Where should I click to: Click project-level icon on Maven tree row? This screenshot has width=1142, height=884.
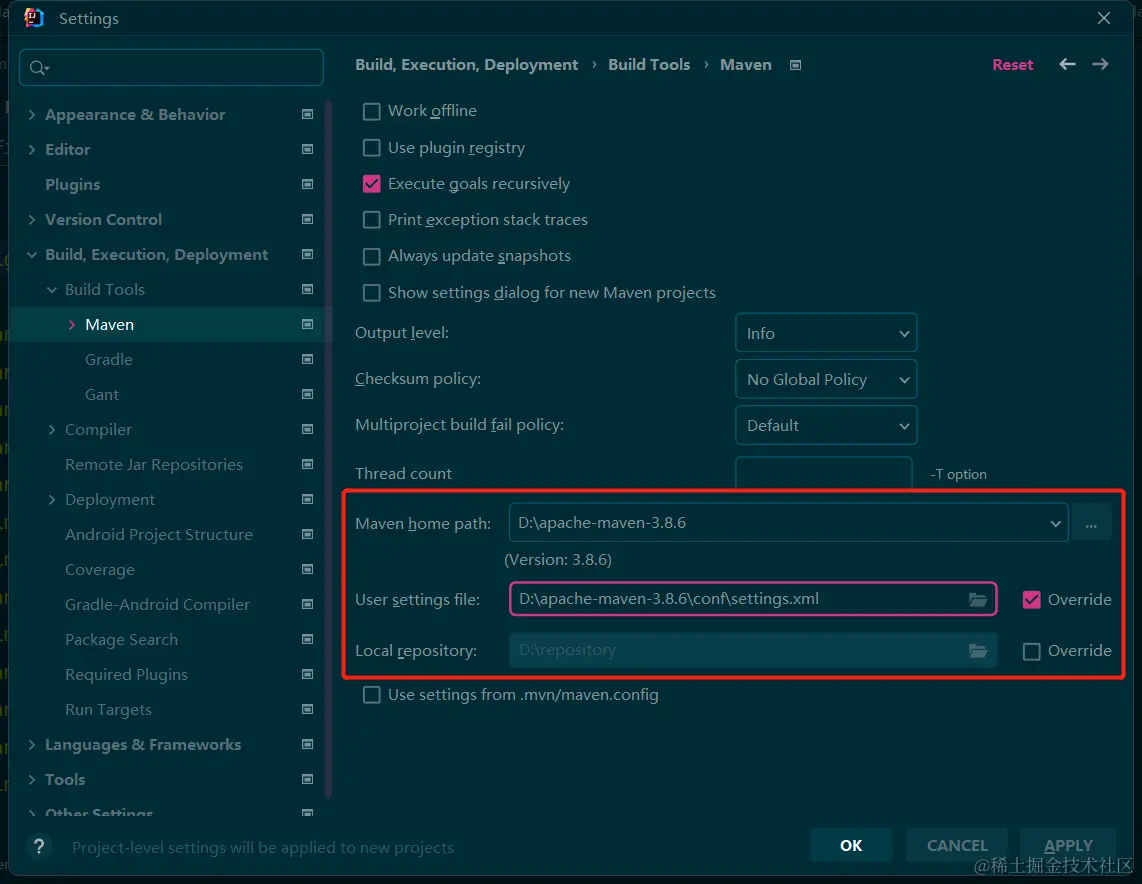click(x=307, y=324)
